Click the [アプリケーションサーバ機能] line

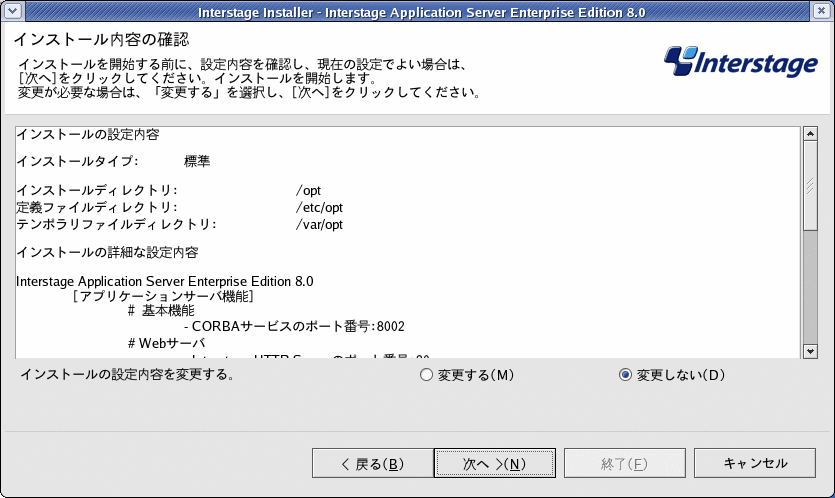point(163,296)
